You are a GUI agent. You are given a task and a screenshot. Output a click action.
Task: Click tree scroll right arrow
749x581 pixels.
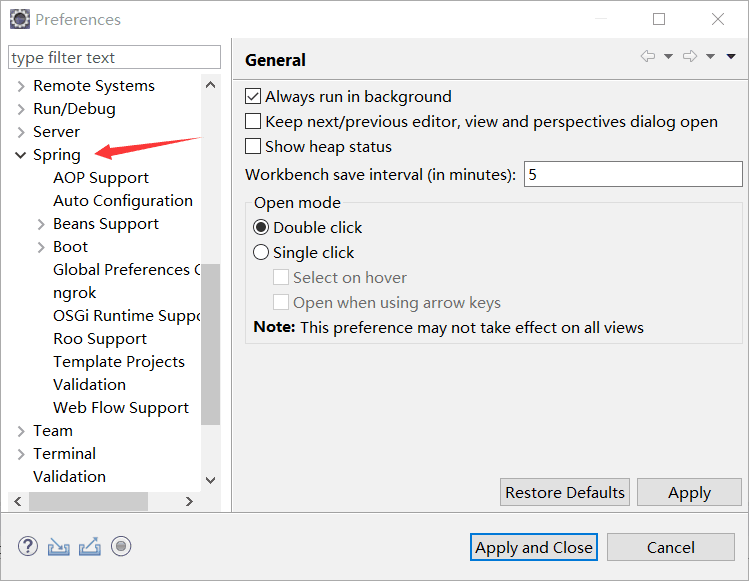point(189,501)
